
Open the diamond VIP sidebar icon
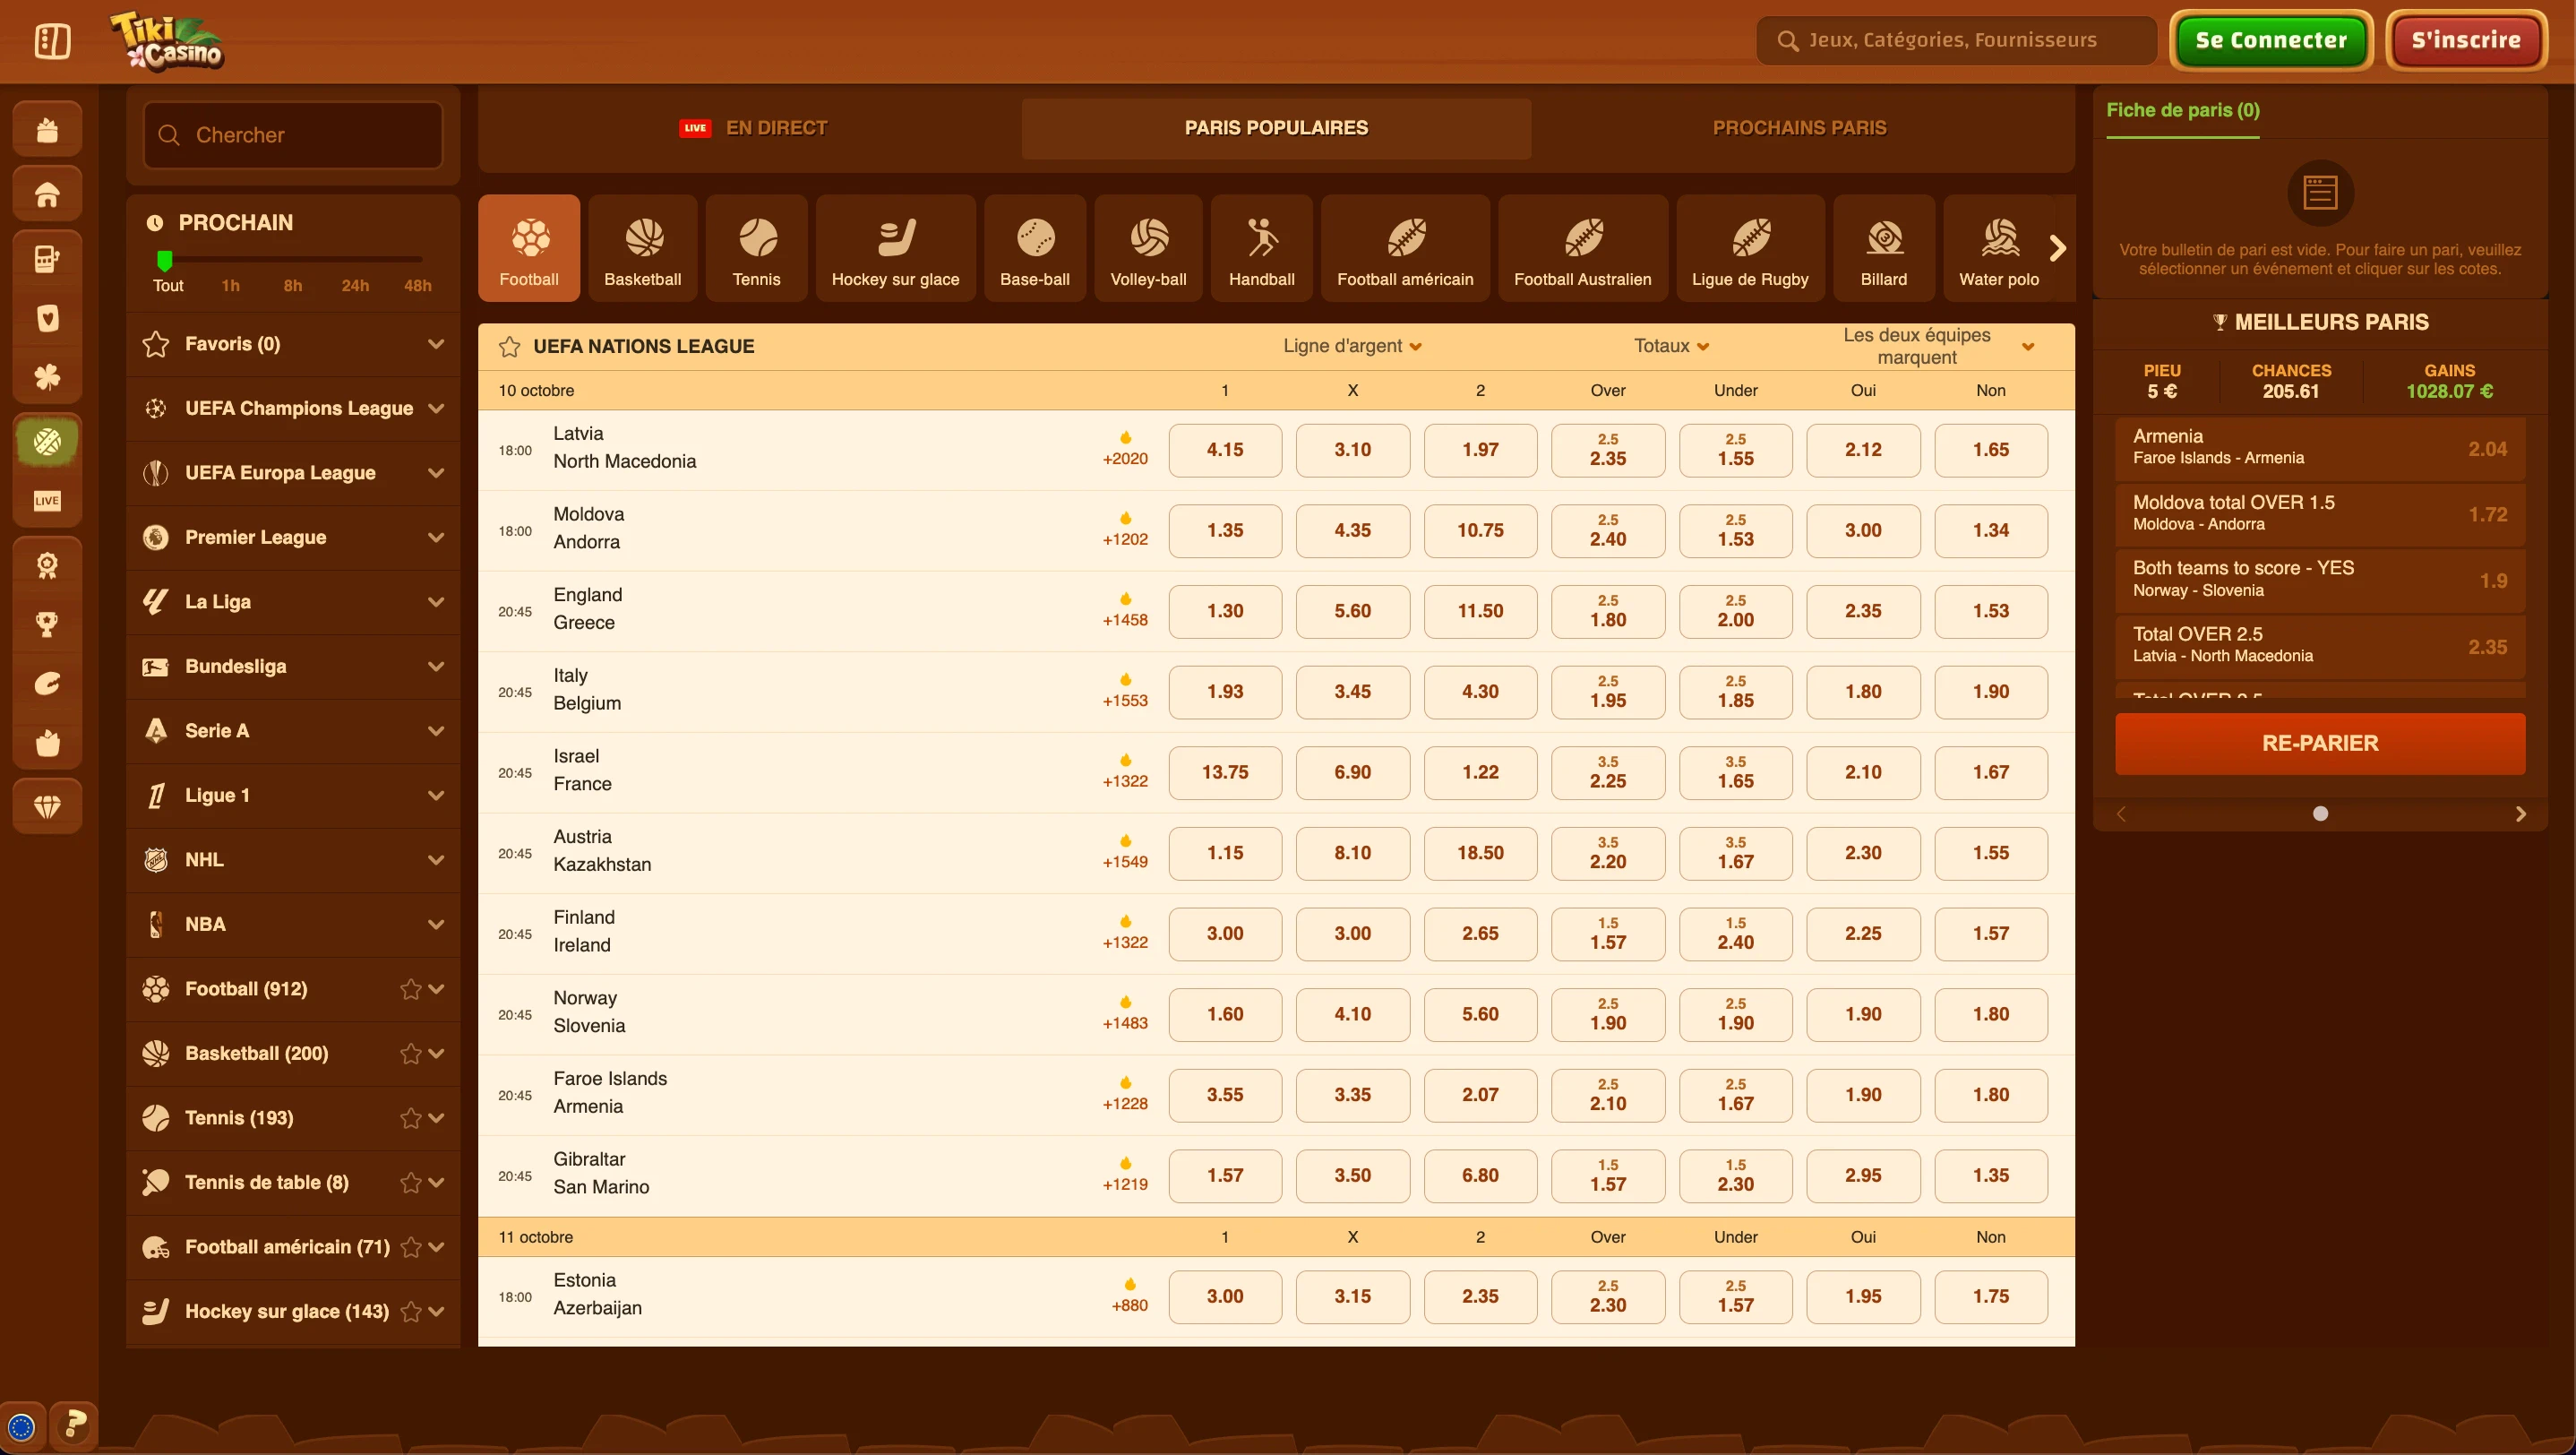point(47,805)
